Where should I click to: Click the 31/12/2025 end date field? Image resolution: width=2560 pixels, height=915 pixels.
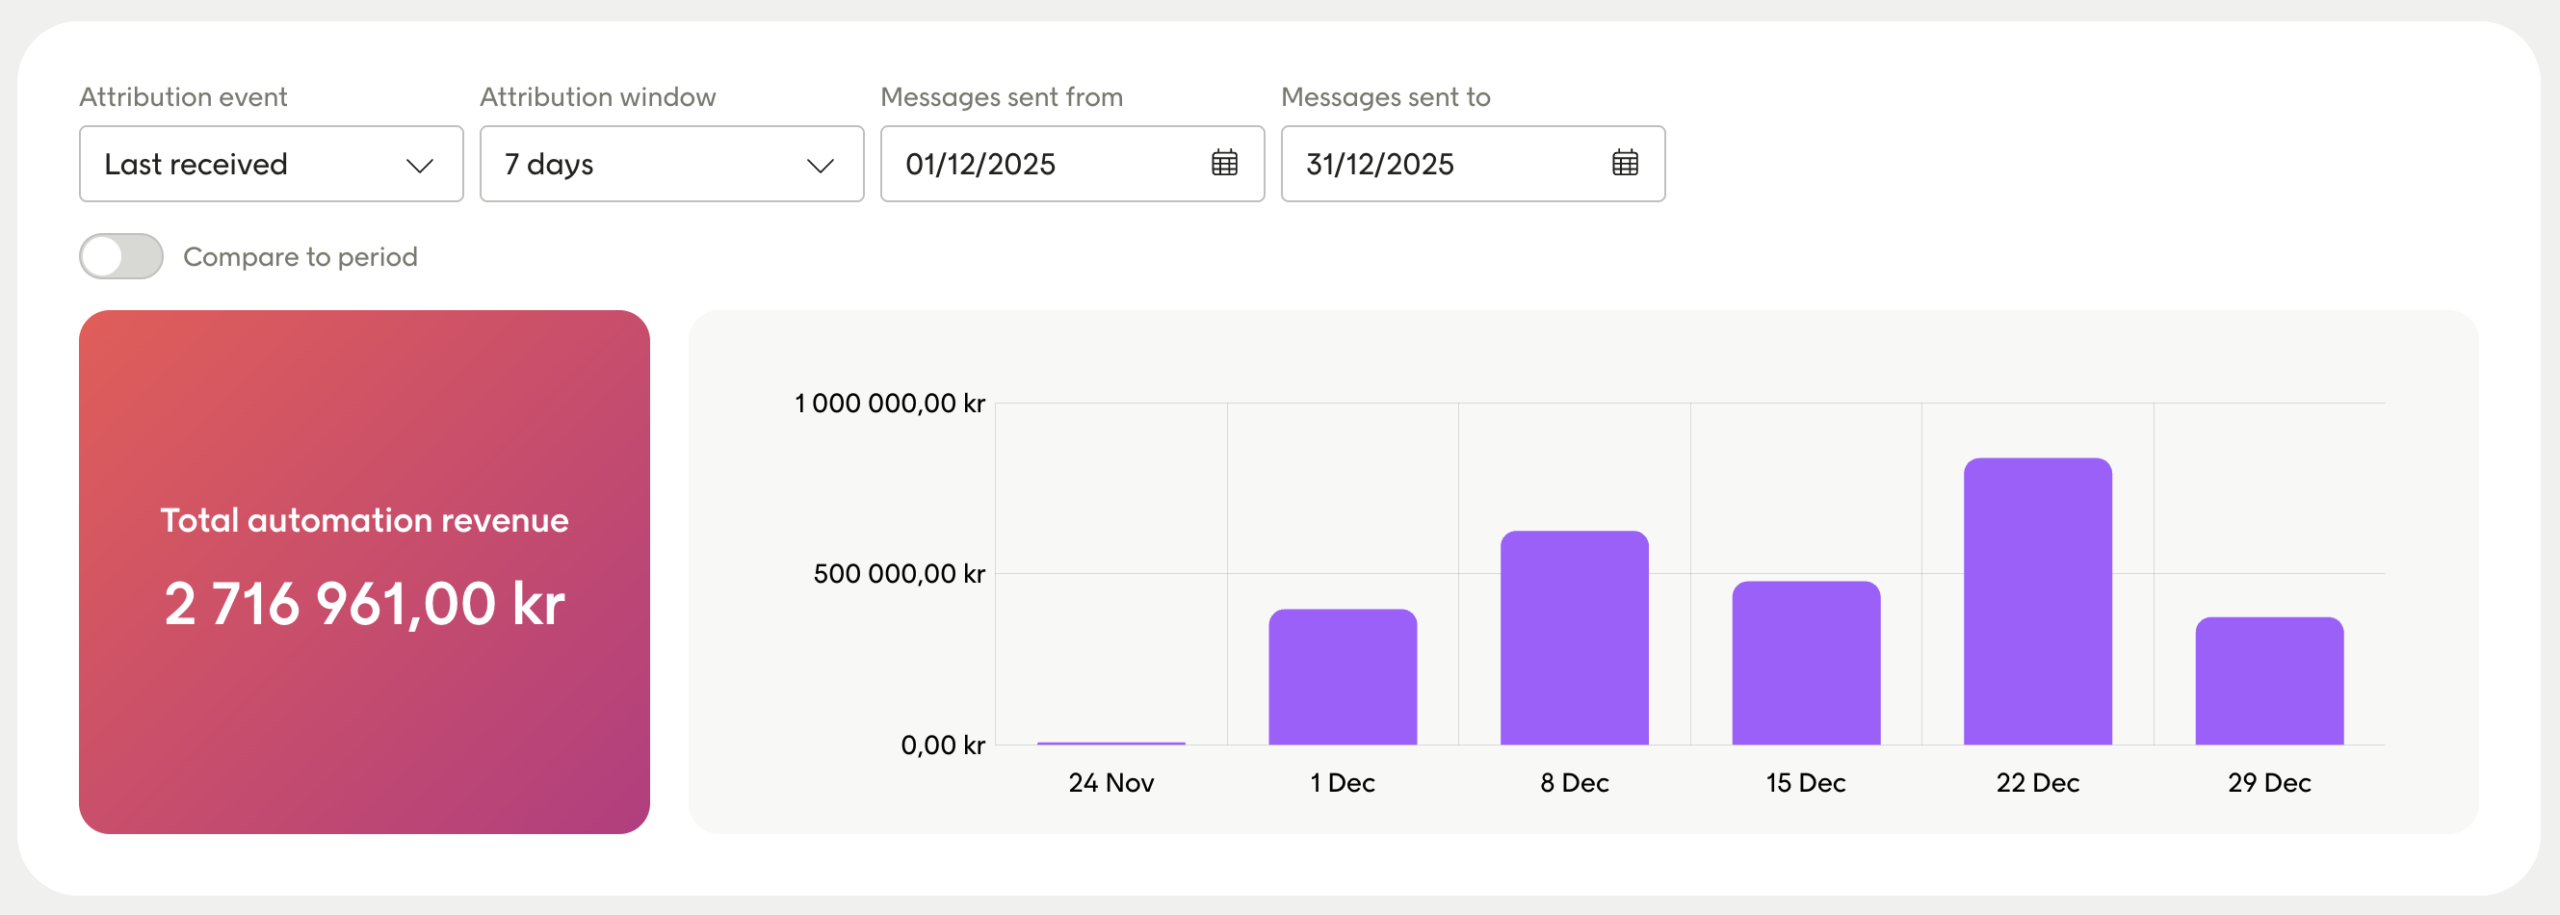(x=1440, y=164)
